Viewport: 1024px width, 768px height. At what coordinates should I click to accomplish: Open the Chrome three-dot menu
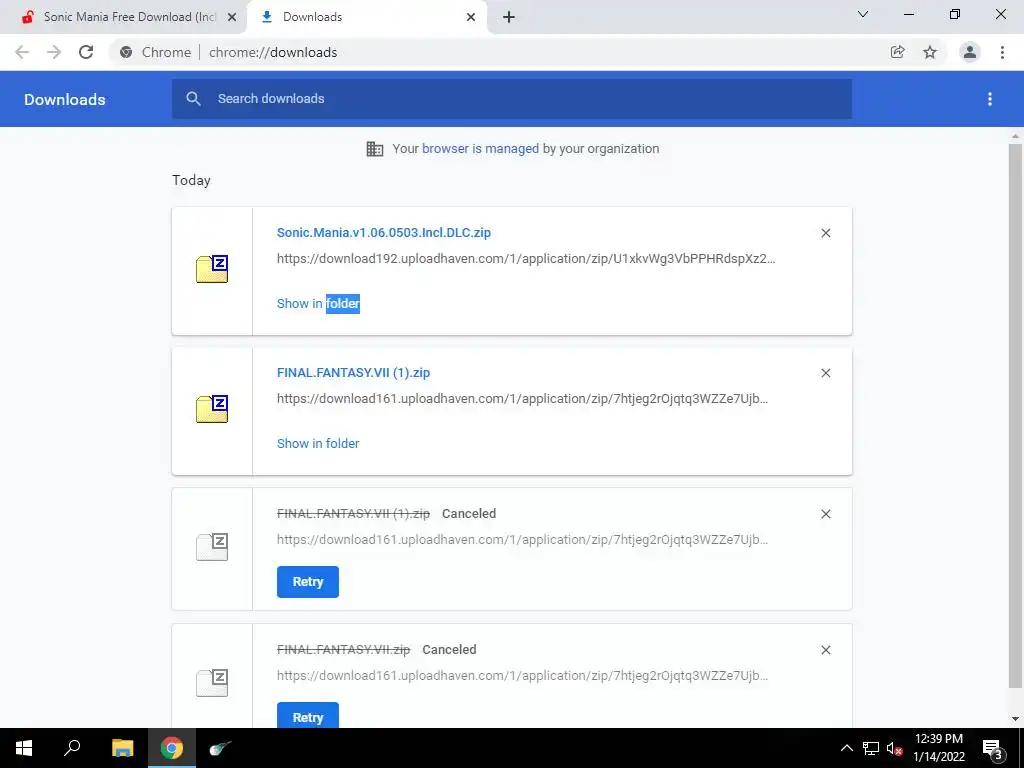(x=1002, y=52)
